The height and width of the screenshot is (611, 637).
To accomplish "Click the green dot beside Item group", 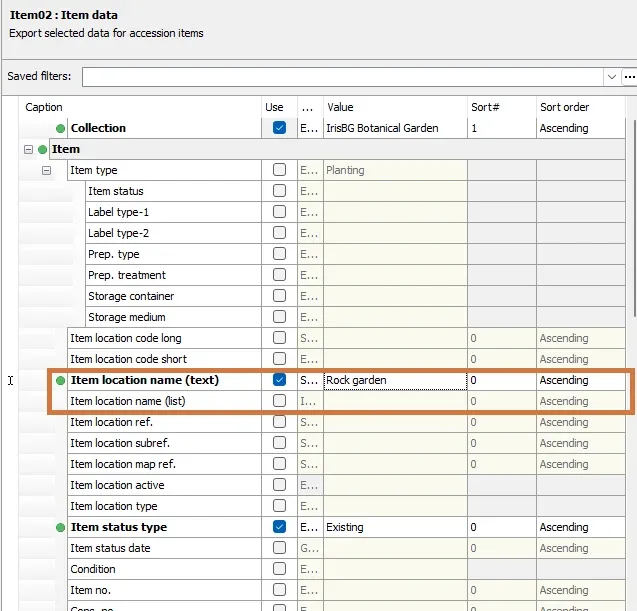I will click(x=42, y=150).
